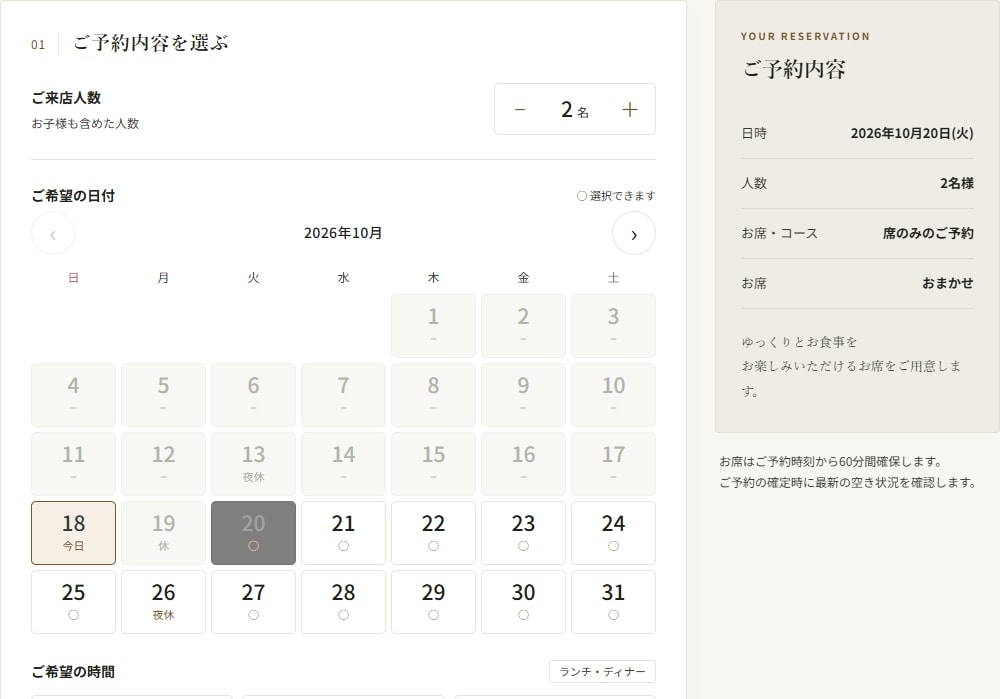This screenshot has width=1000, height=699.
Task: Click the ご予約内容を選ぶ step heading
Action: point(151,43)
